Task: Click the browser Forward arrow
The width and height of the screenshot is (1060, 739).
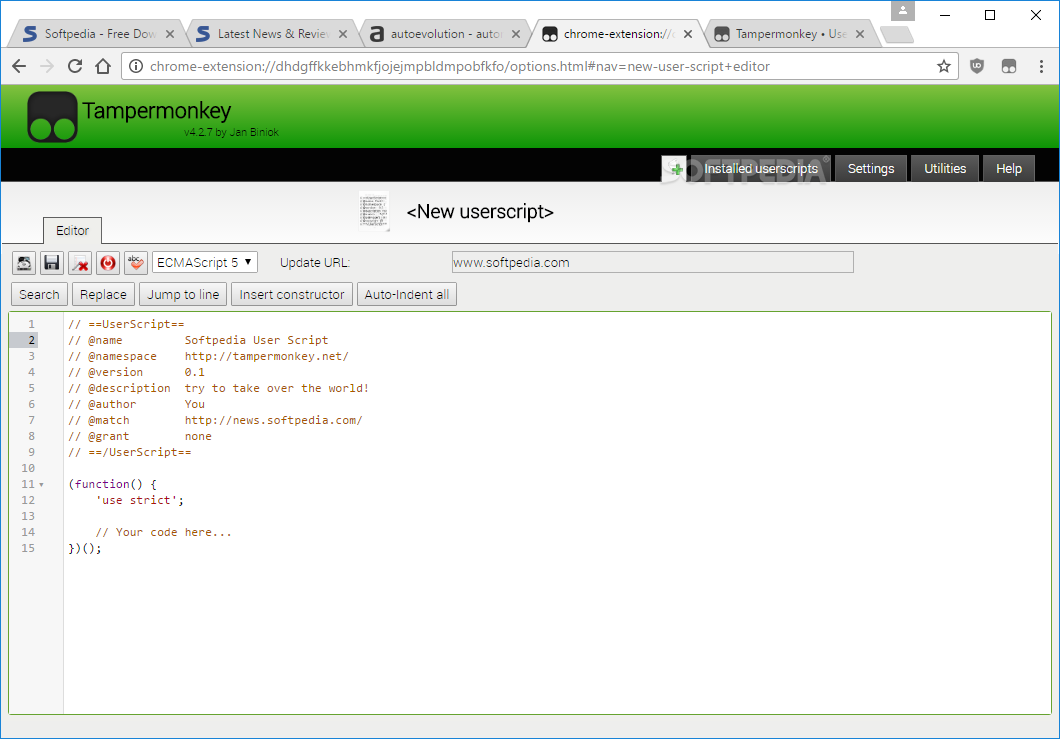Action: tap(47, 66)
